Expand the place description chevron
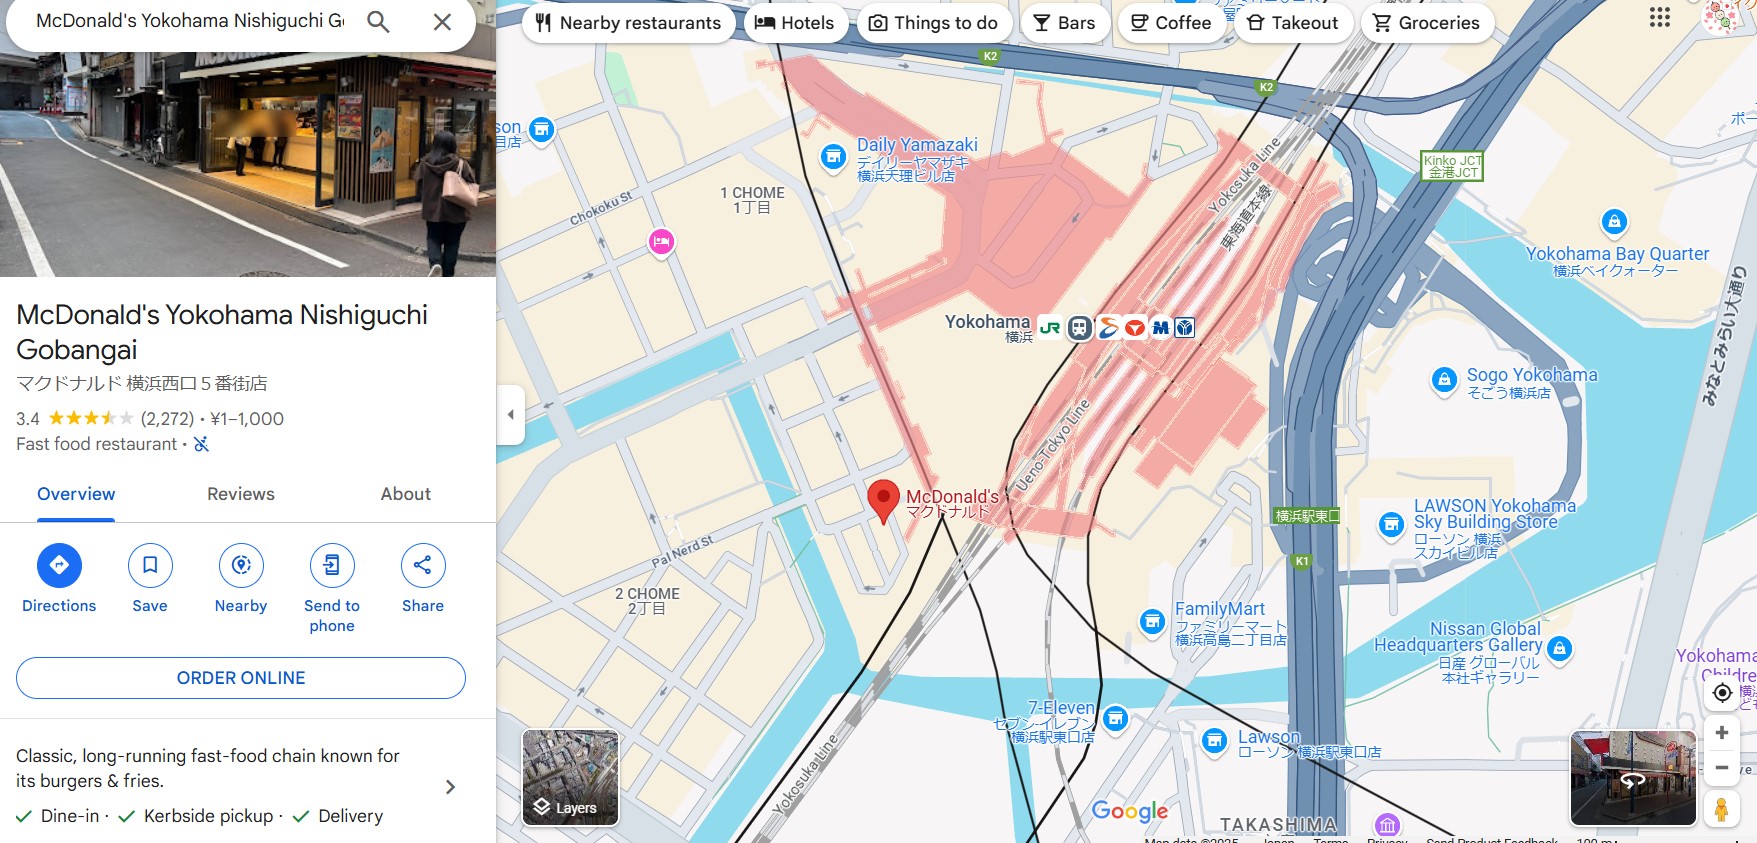 [x=450, y=787]
